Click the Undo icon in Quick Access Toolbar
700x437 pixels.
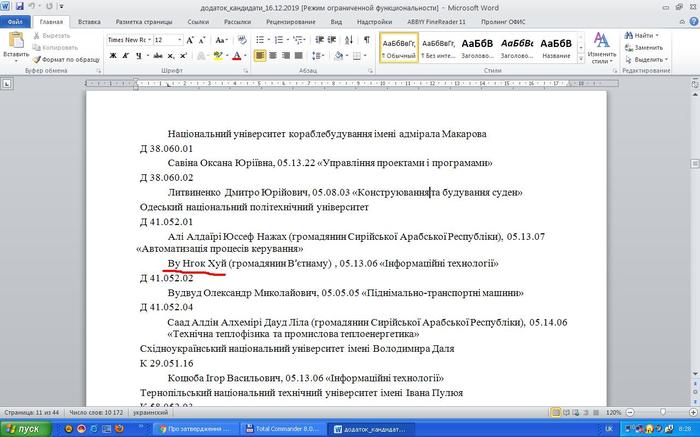pyautogui.click(x=31, y=6)
